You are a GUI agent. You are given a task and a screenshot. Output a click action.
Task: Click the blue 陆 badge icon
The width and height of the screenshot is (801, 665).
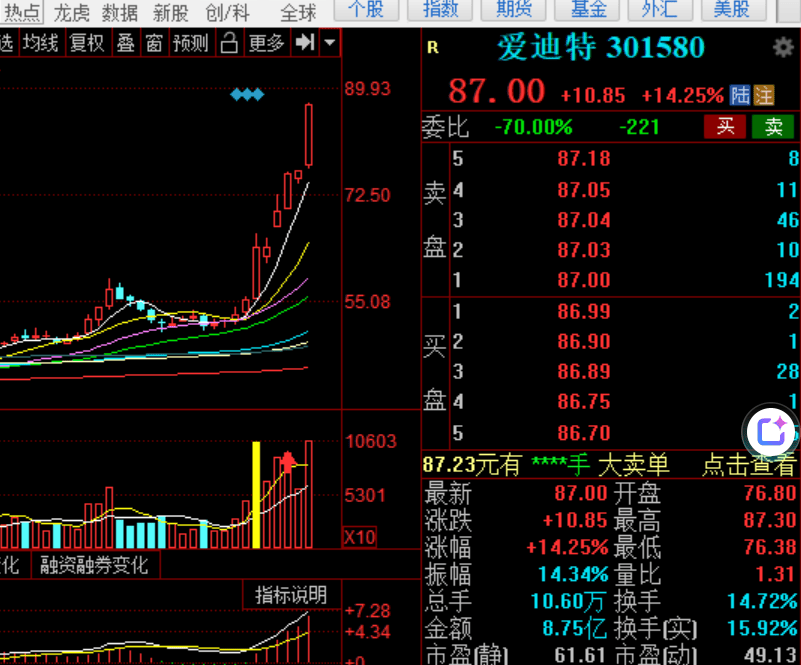[x=740, y=95]
